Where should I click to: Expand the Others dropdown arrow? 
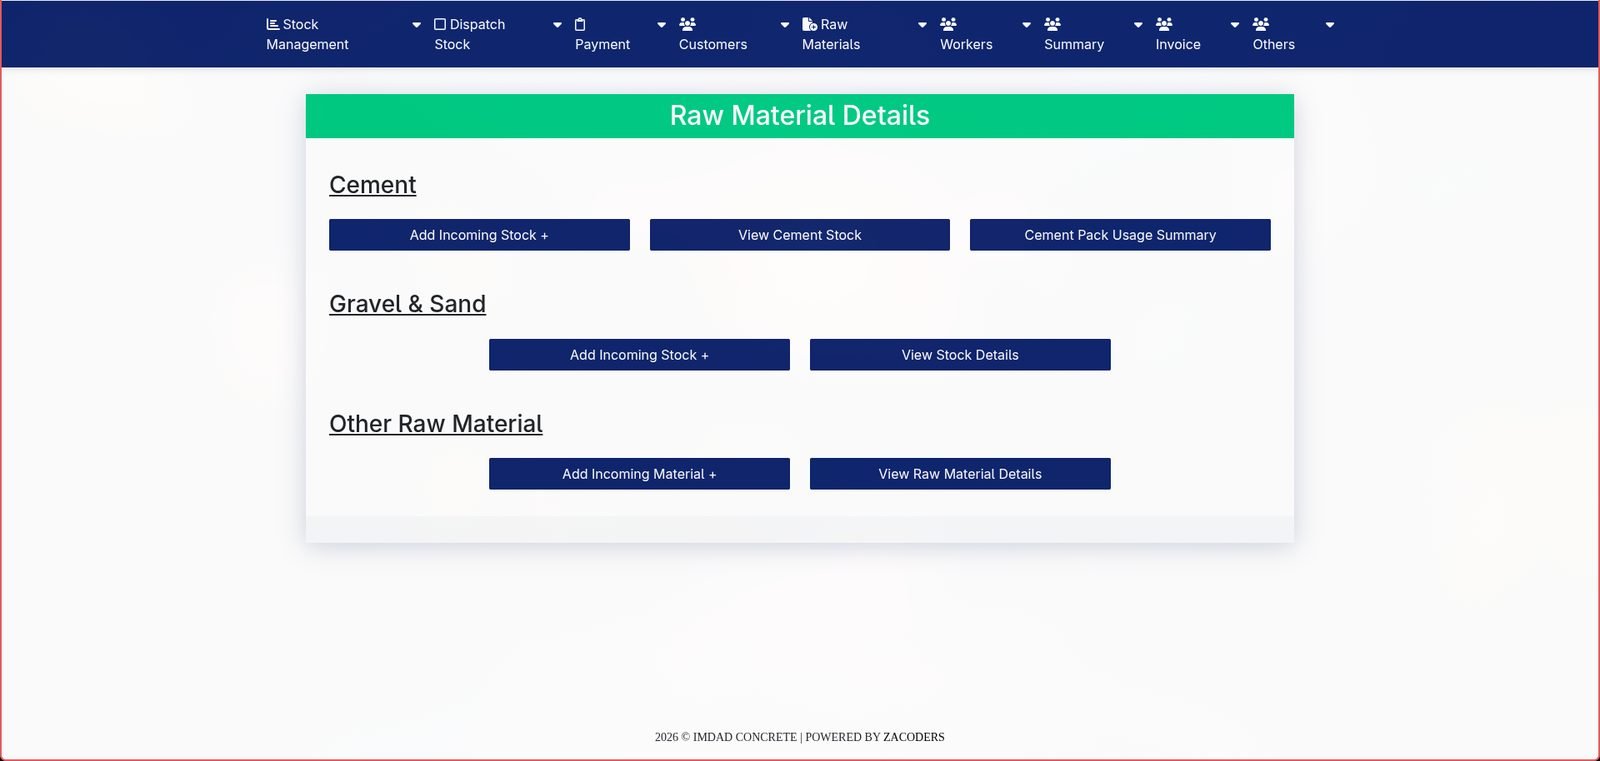1330,25
